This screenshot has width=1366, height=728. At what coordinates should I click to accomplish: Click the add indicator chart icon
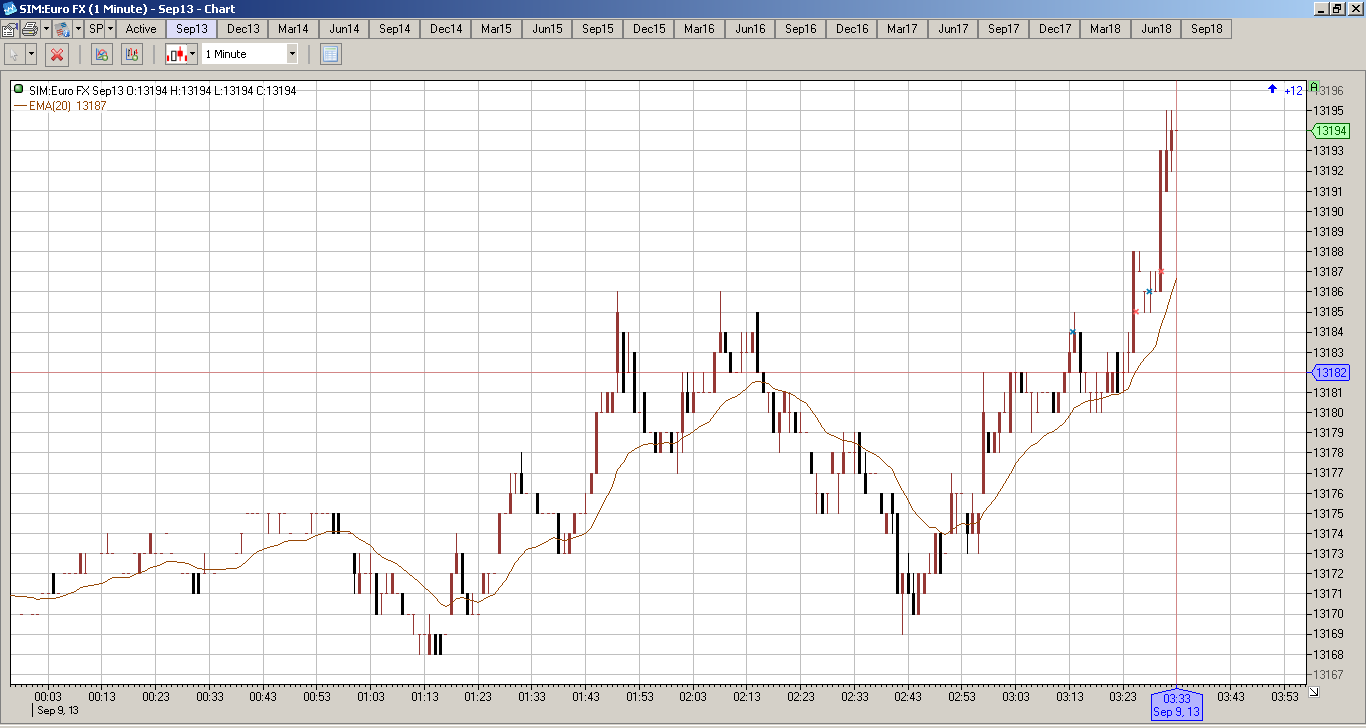[101, 54]
